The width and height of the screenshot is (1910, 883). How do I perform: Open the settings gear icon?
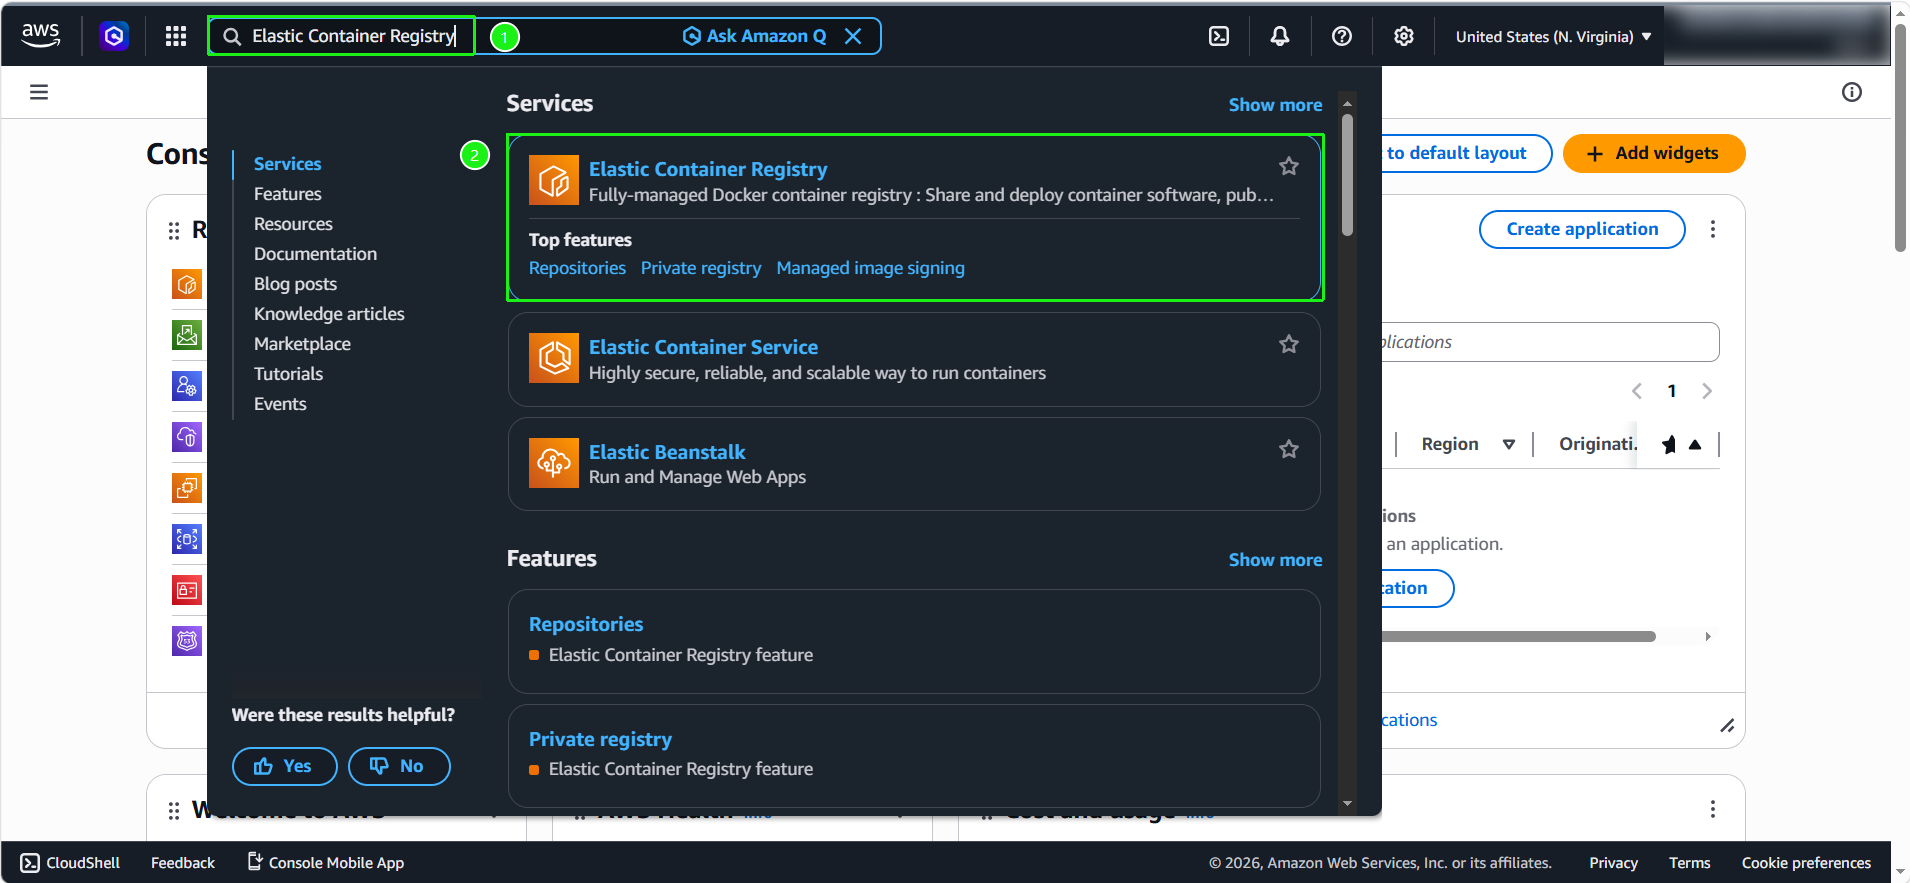pyautogui.click(x=1404, y=36)
